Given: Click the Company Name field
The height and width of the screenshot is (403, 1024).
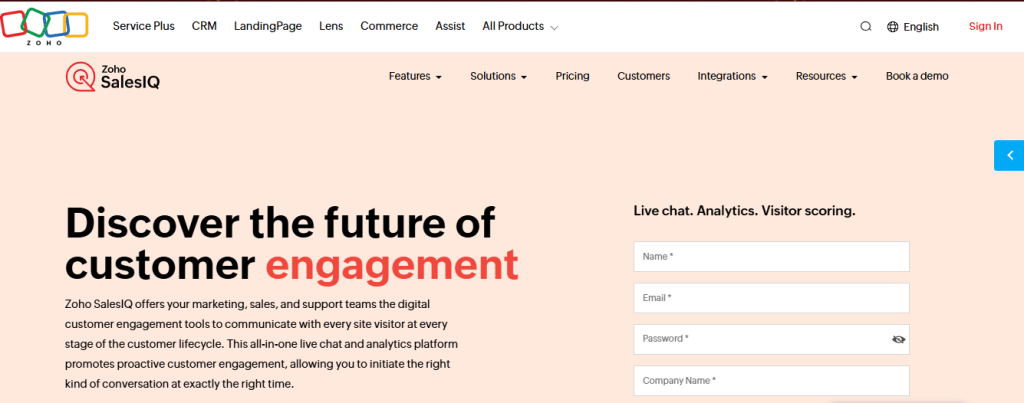Looking at the screenshot, I should (x=771, y=380).
